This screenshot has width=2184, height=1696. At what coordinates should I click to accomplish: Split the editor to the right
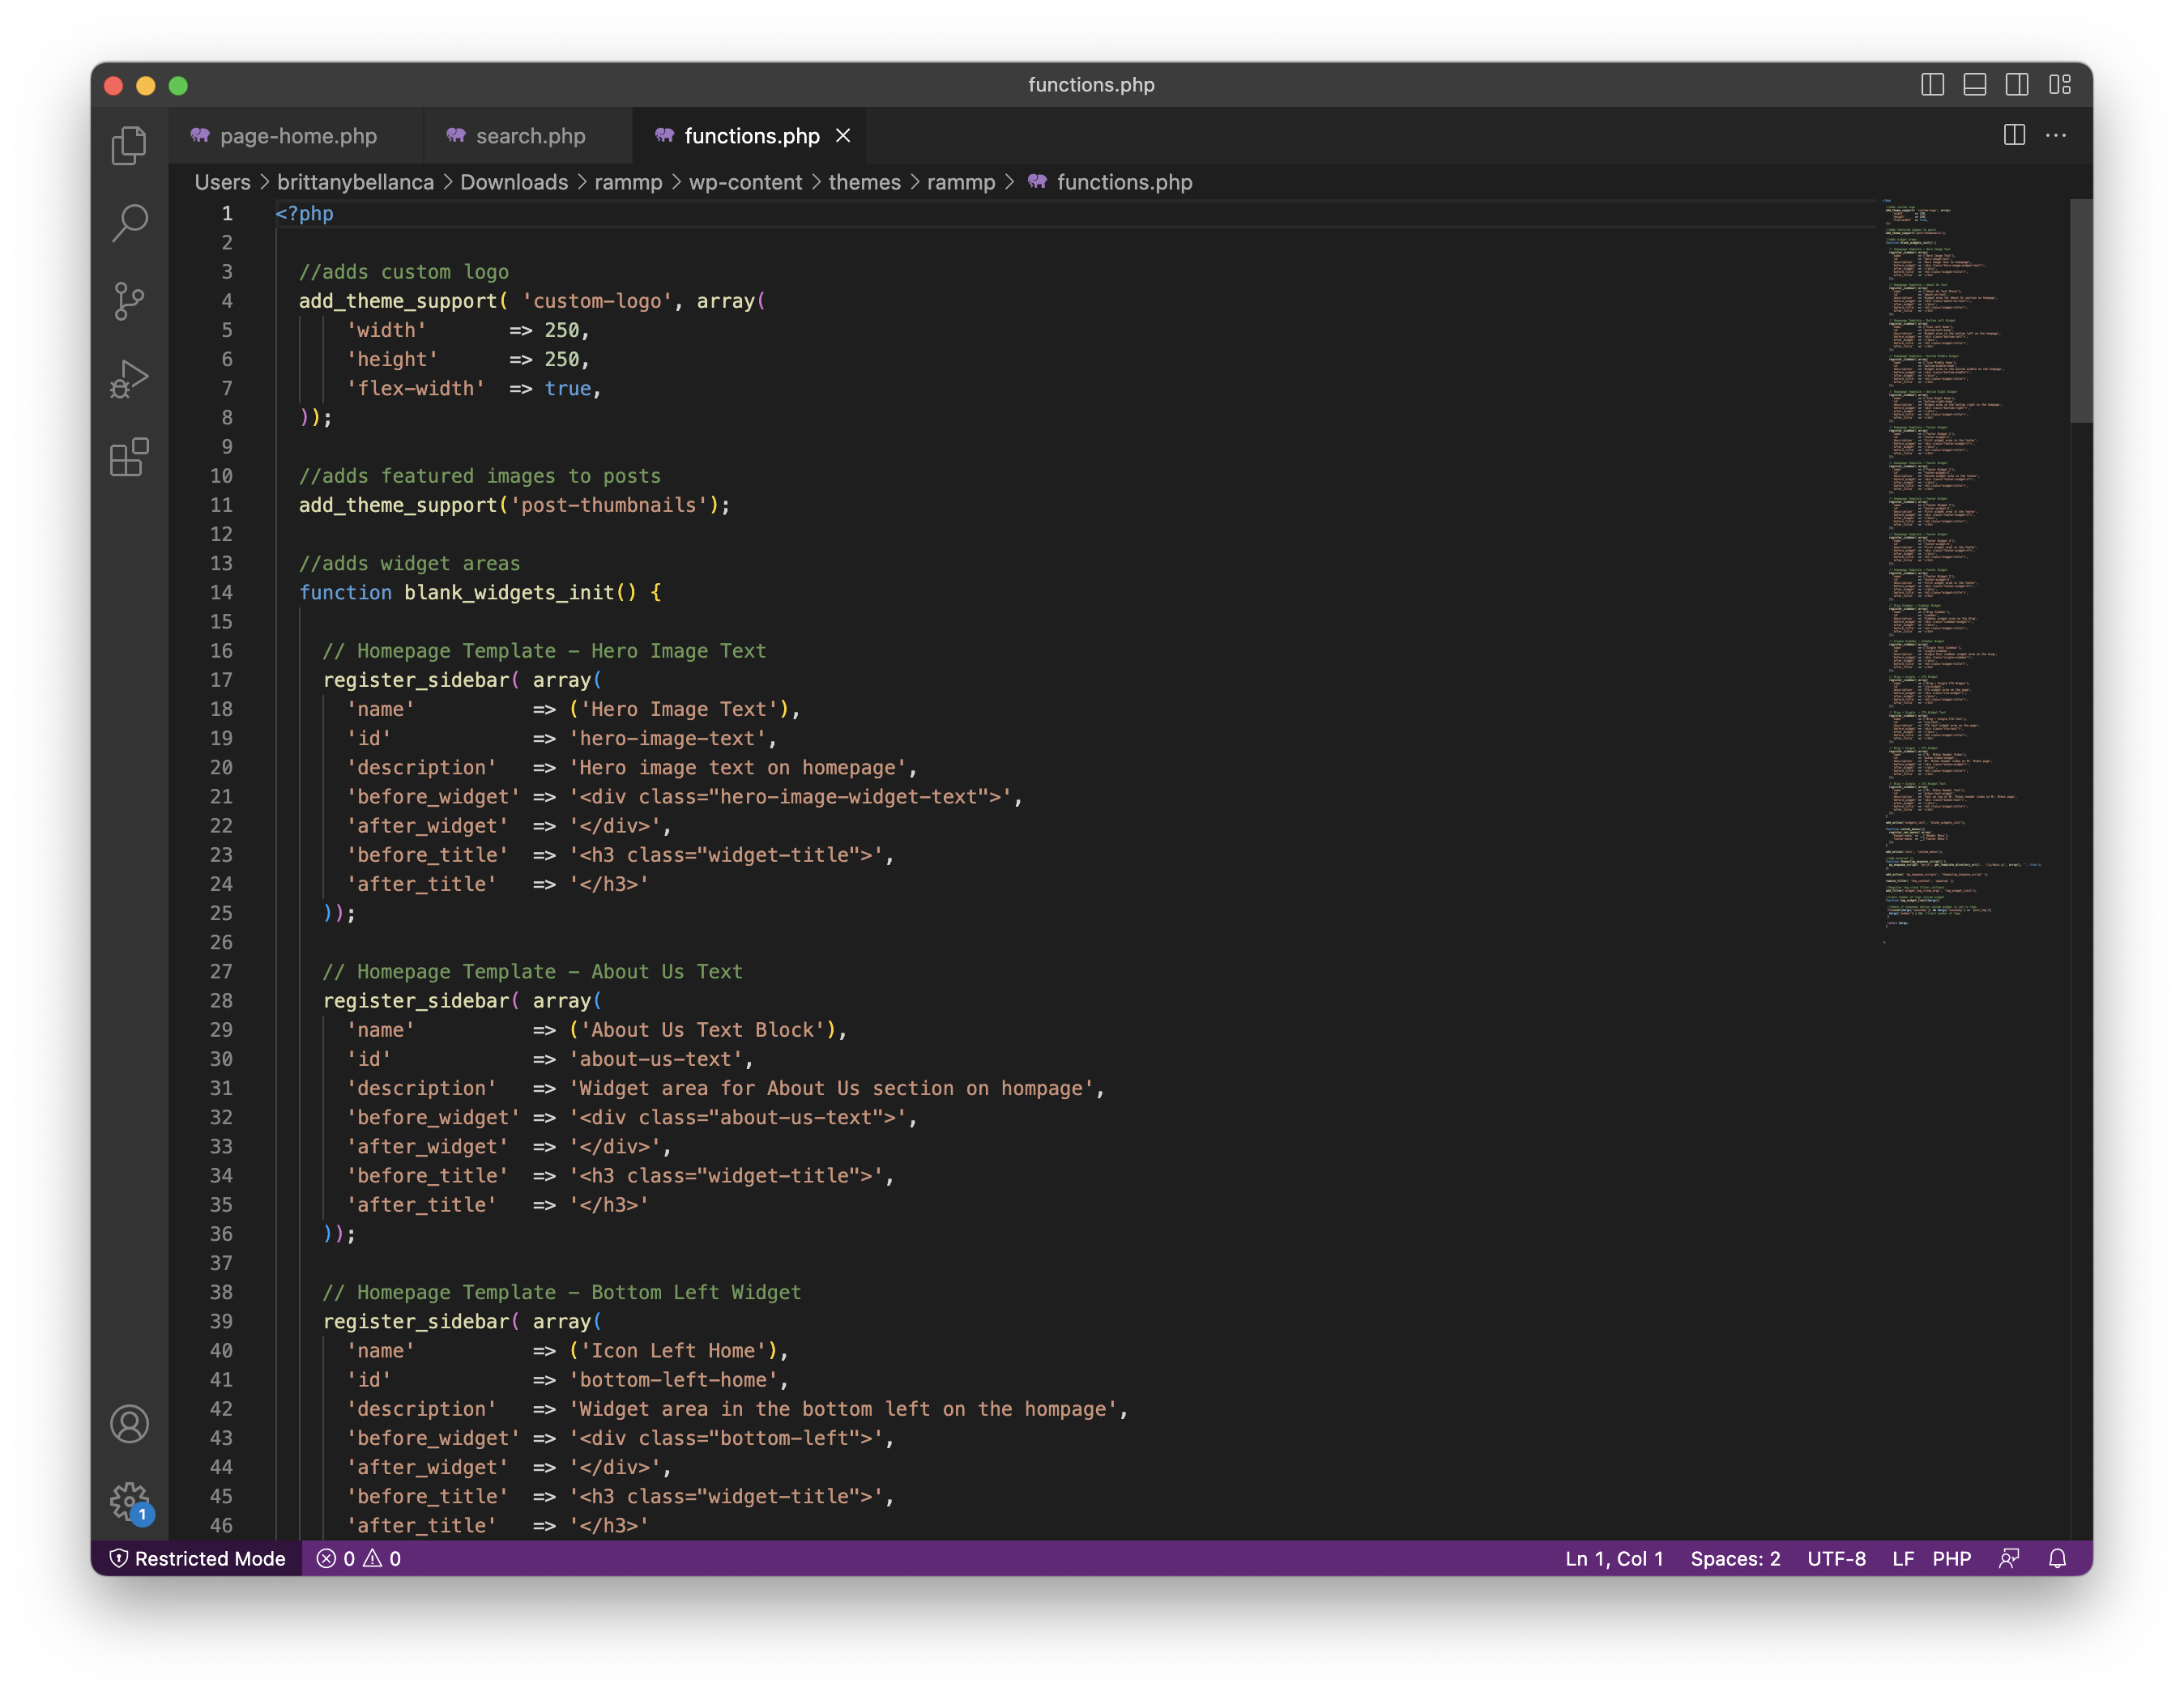click(x=2014, y=135)
